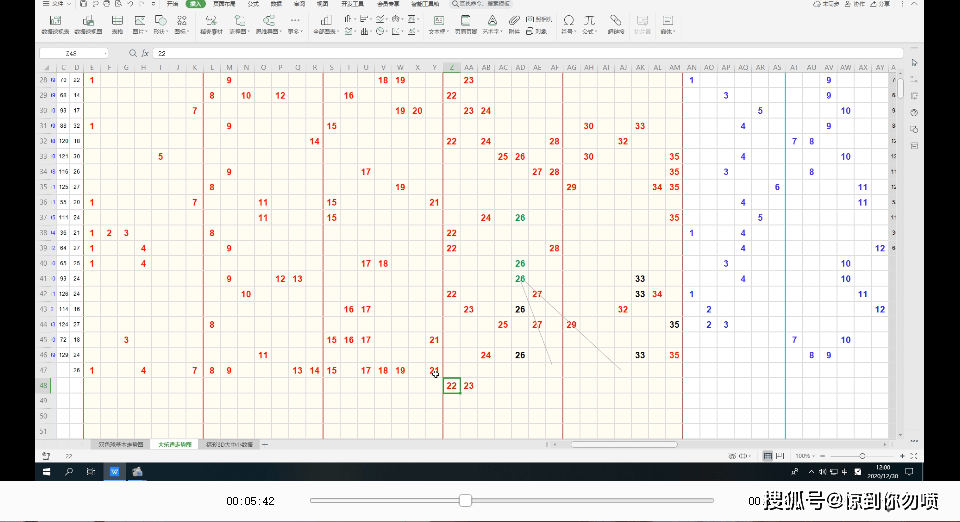Click the fx insert function icon
960x522 pixels.
tap(145, 53)
